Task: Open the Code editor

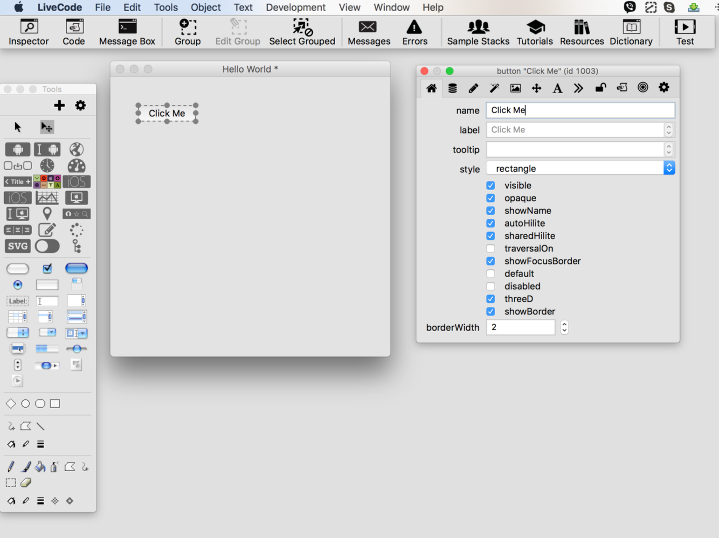Action: [73, 32]
